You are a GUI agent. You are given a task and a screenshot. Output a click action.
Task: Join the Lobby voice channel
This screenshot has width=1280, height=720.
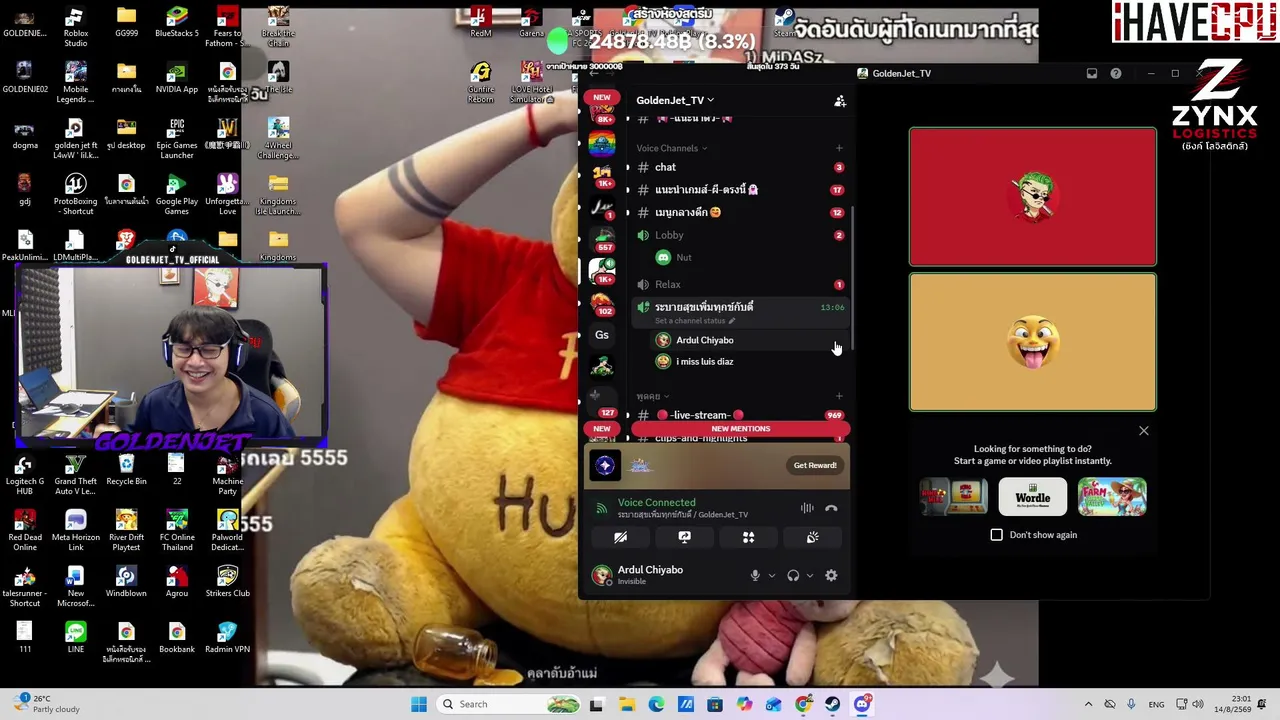740,235
